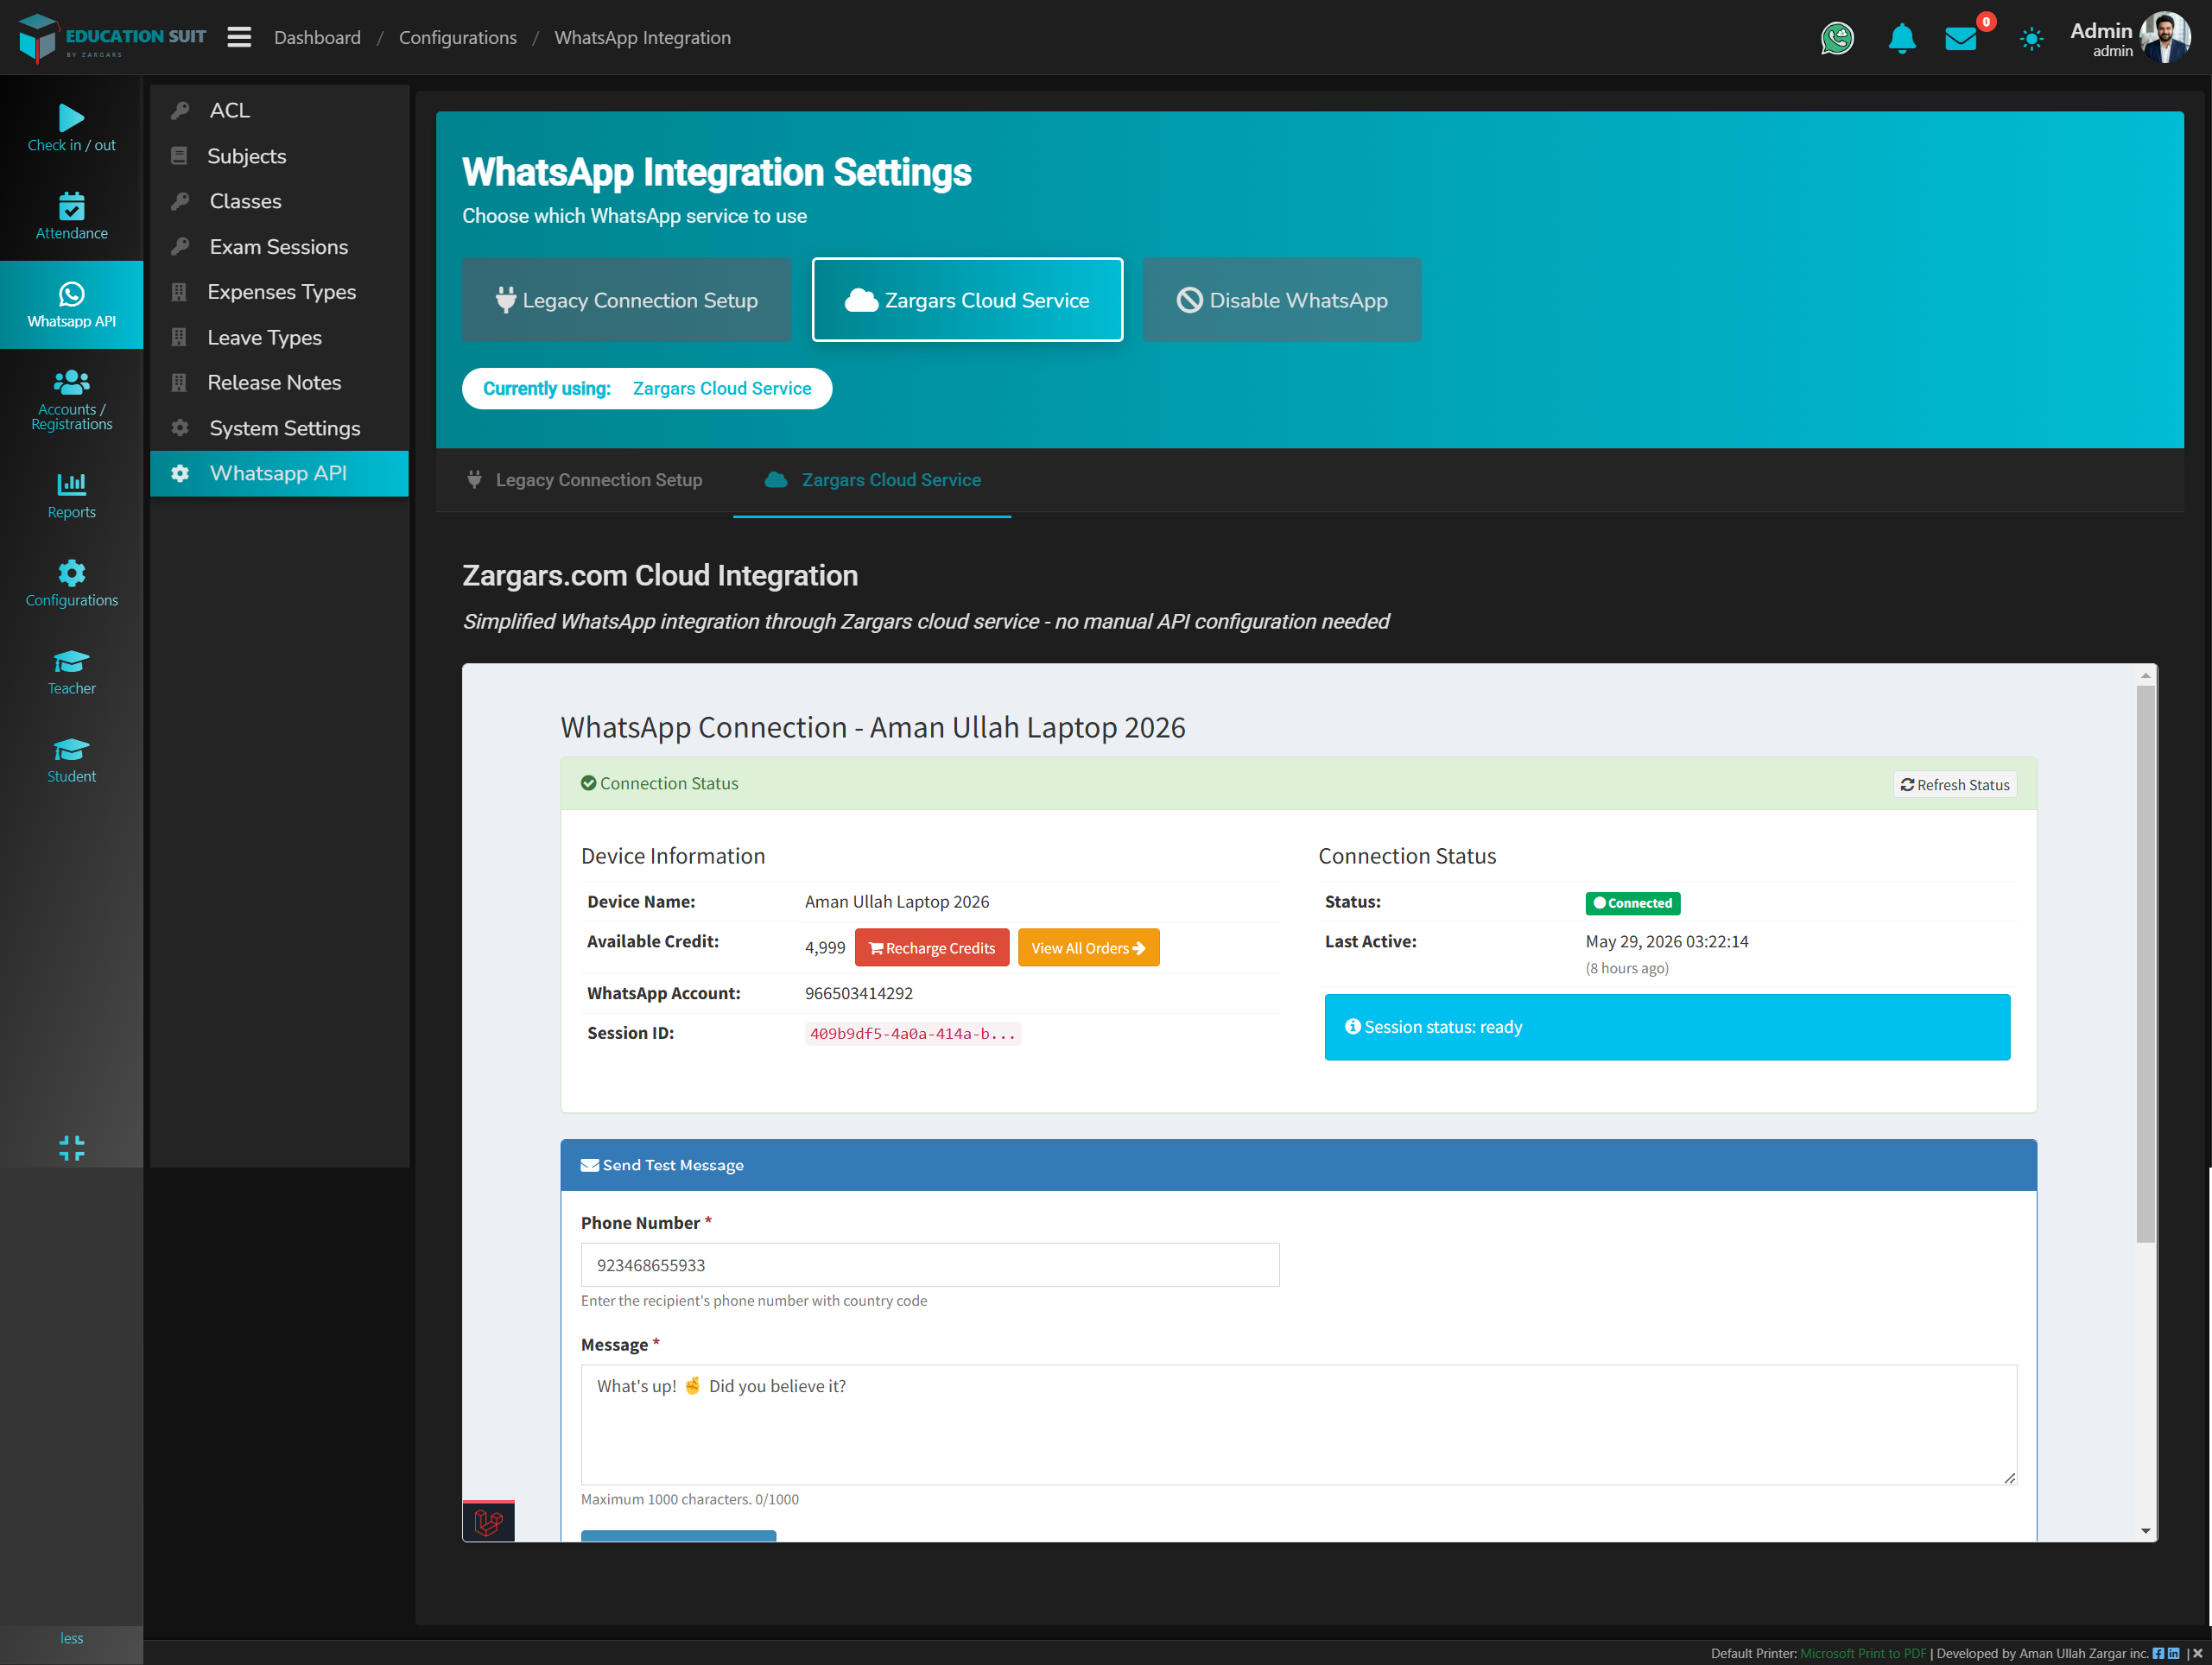The height and width of the screenshot is (1665, 2212).
Task: Select the Whatsapp API icon in left rail
Action: pyautogui.click(x=71, y=305)
